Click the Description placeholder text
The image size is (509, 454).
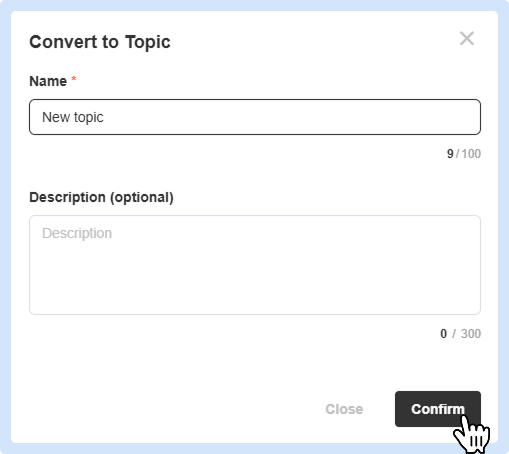click(77, 233)
